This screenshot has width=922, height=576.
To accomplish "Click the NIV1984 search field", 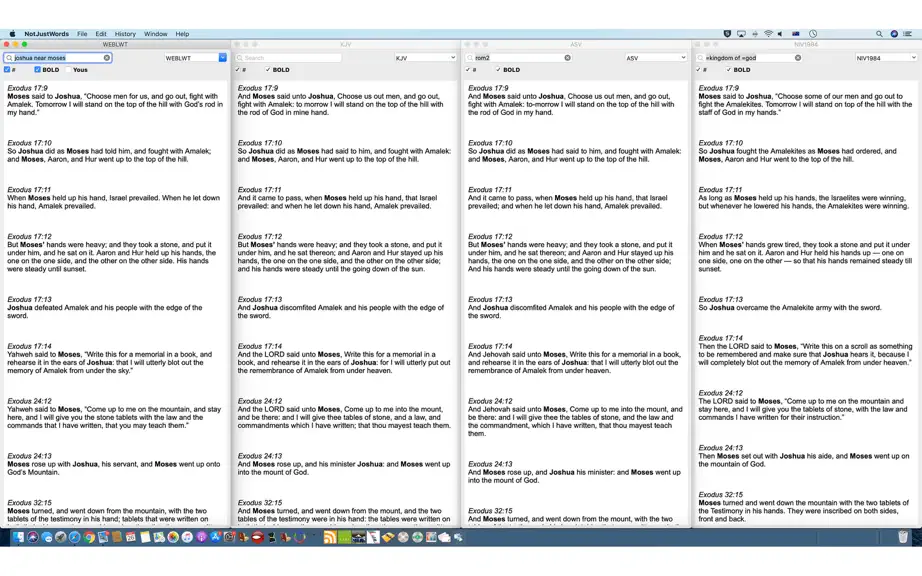I will [749, 58].
